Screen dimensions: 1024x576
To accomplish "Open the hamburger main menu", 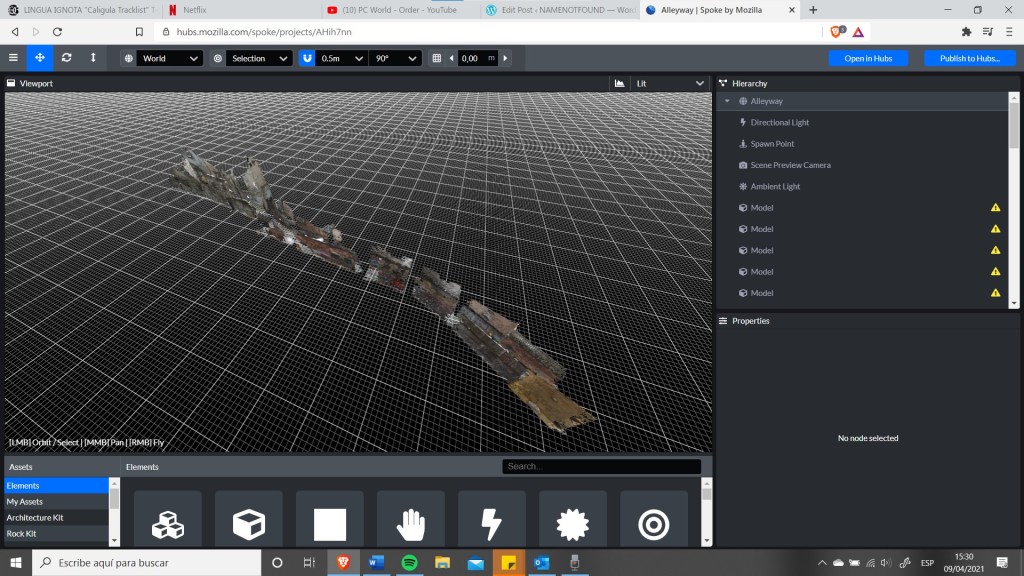I will pos(13,58).
